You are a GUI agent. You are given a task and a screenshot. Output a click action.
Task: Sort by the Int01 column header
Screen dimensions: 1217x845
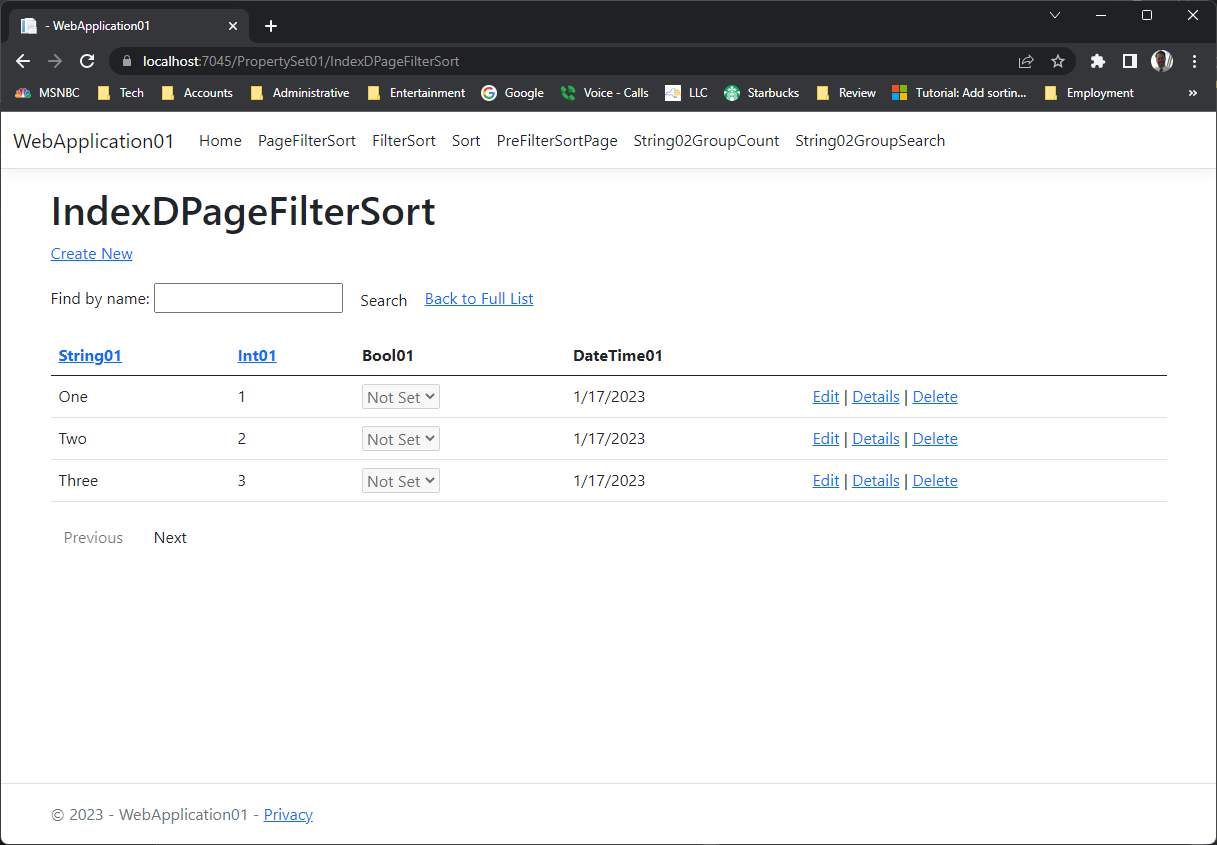coord(257,356)
